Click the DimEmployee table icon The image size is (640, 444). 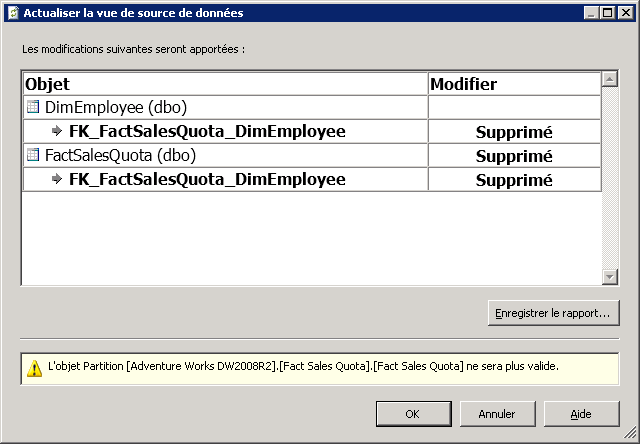coord(33,107)
